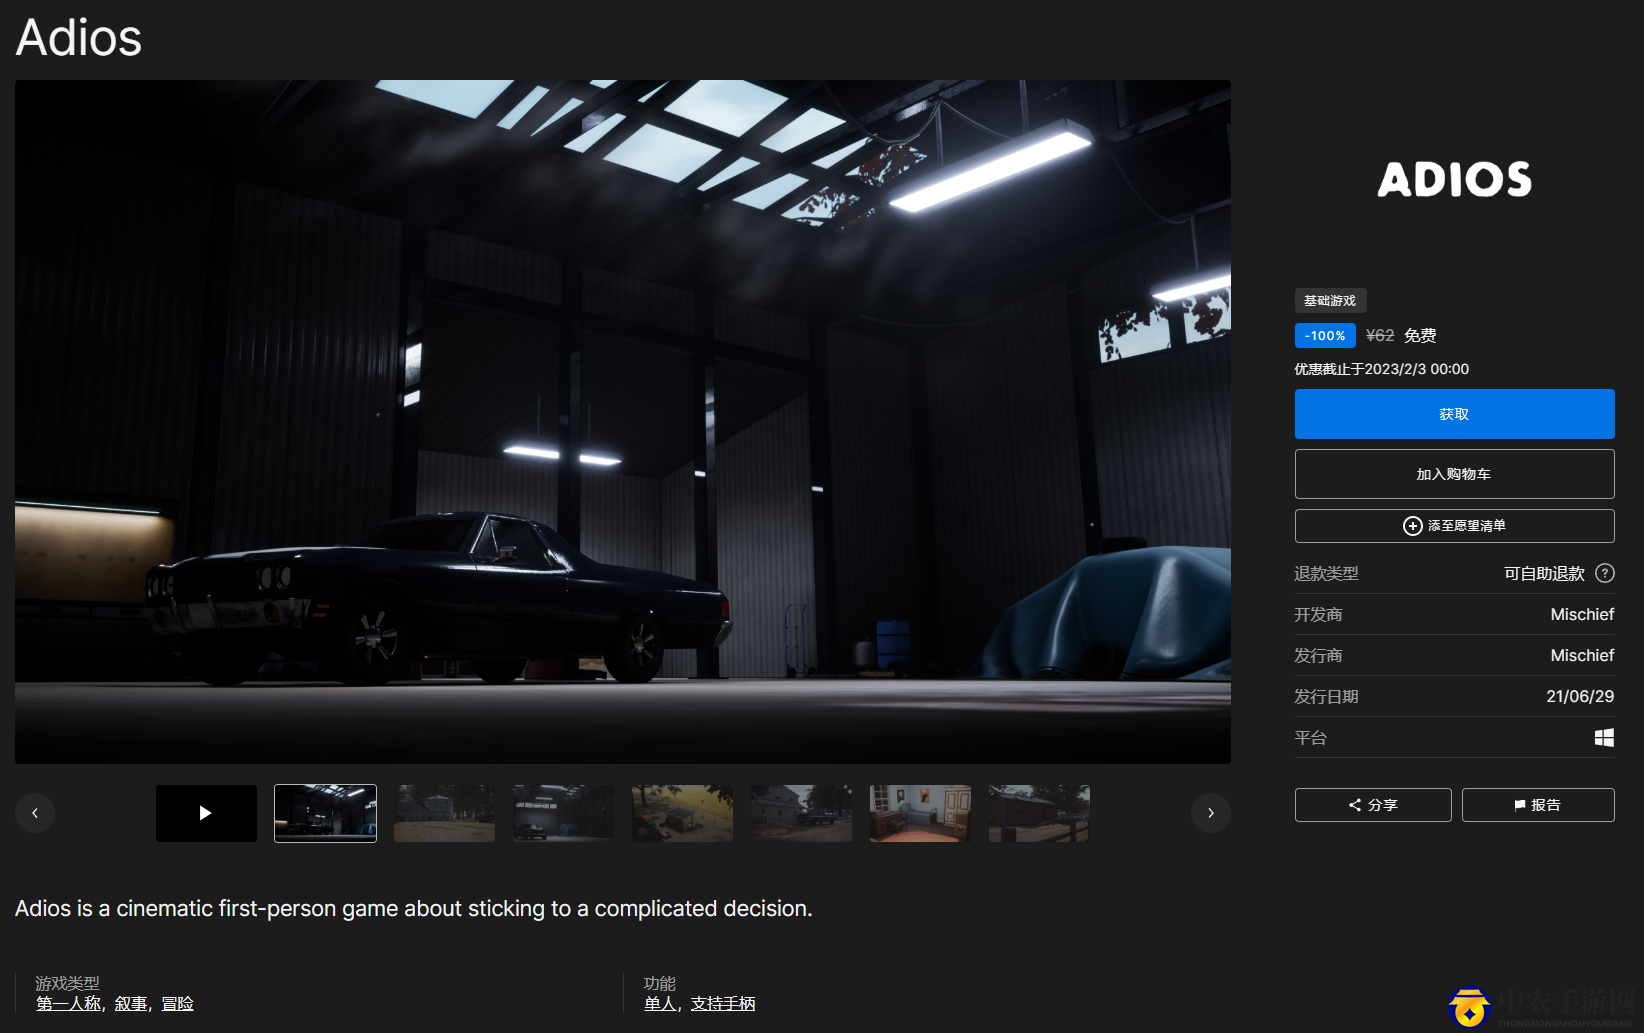Select the aerial yard view thumbnail
The height and width of the screenshot is (1033, 1644).
click(x=682, y=813)
